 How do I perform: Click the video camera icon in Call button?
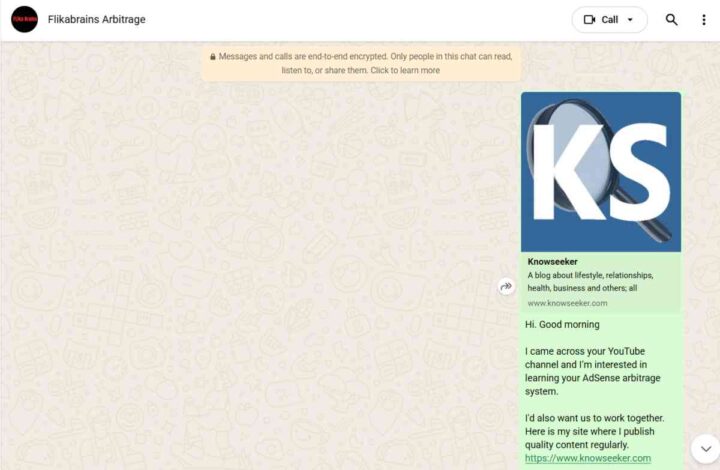point(589,20)
